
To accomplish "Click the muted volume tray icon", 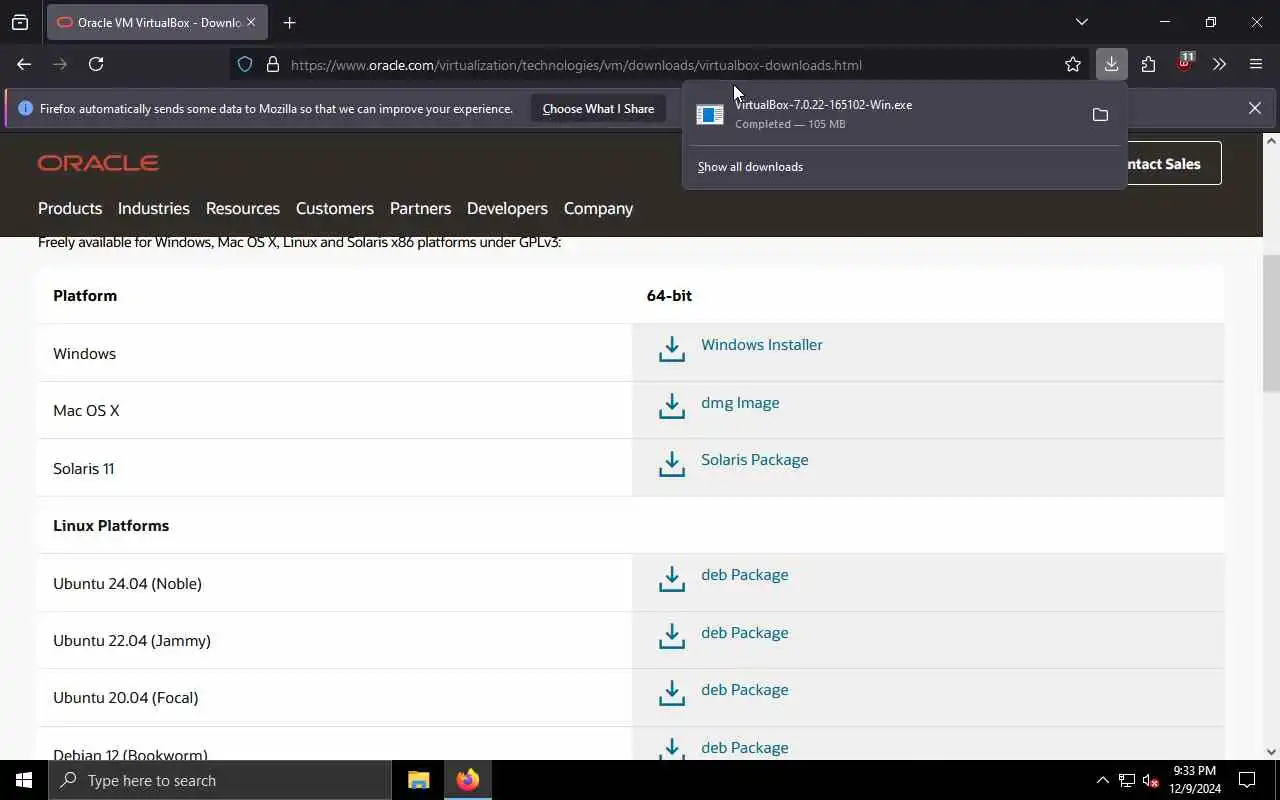I will pyautogui.click(x=1151, y=780).
